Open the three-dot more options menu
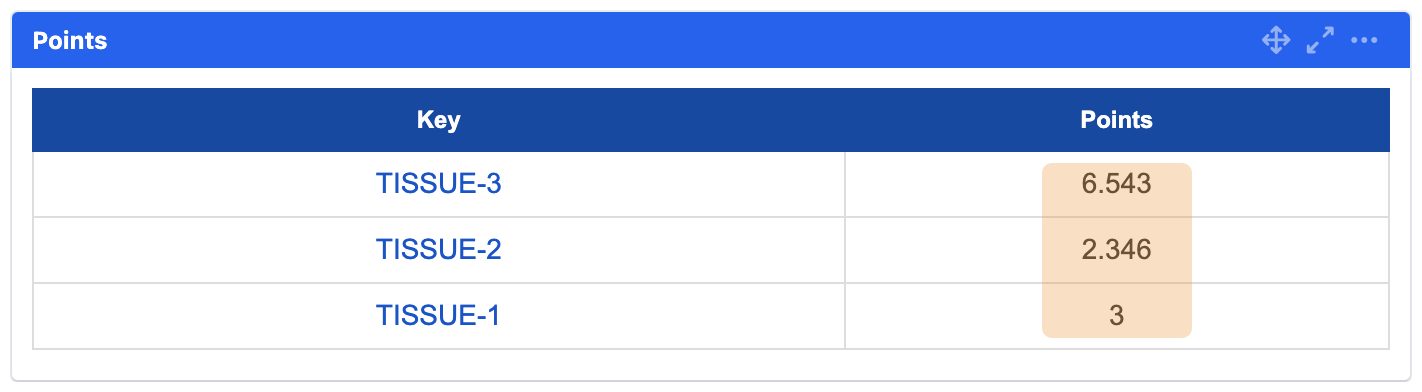Screen dimensions: 1422x392 coord(1365,41)
